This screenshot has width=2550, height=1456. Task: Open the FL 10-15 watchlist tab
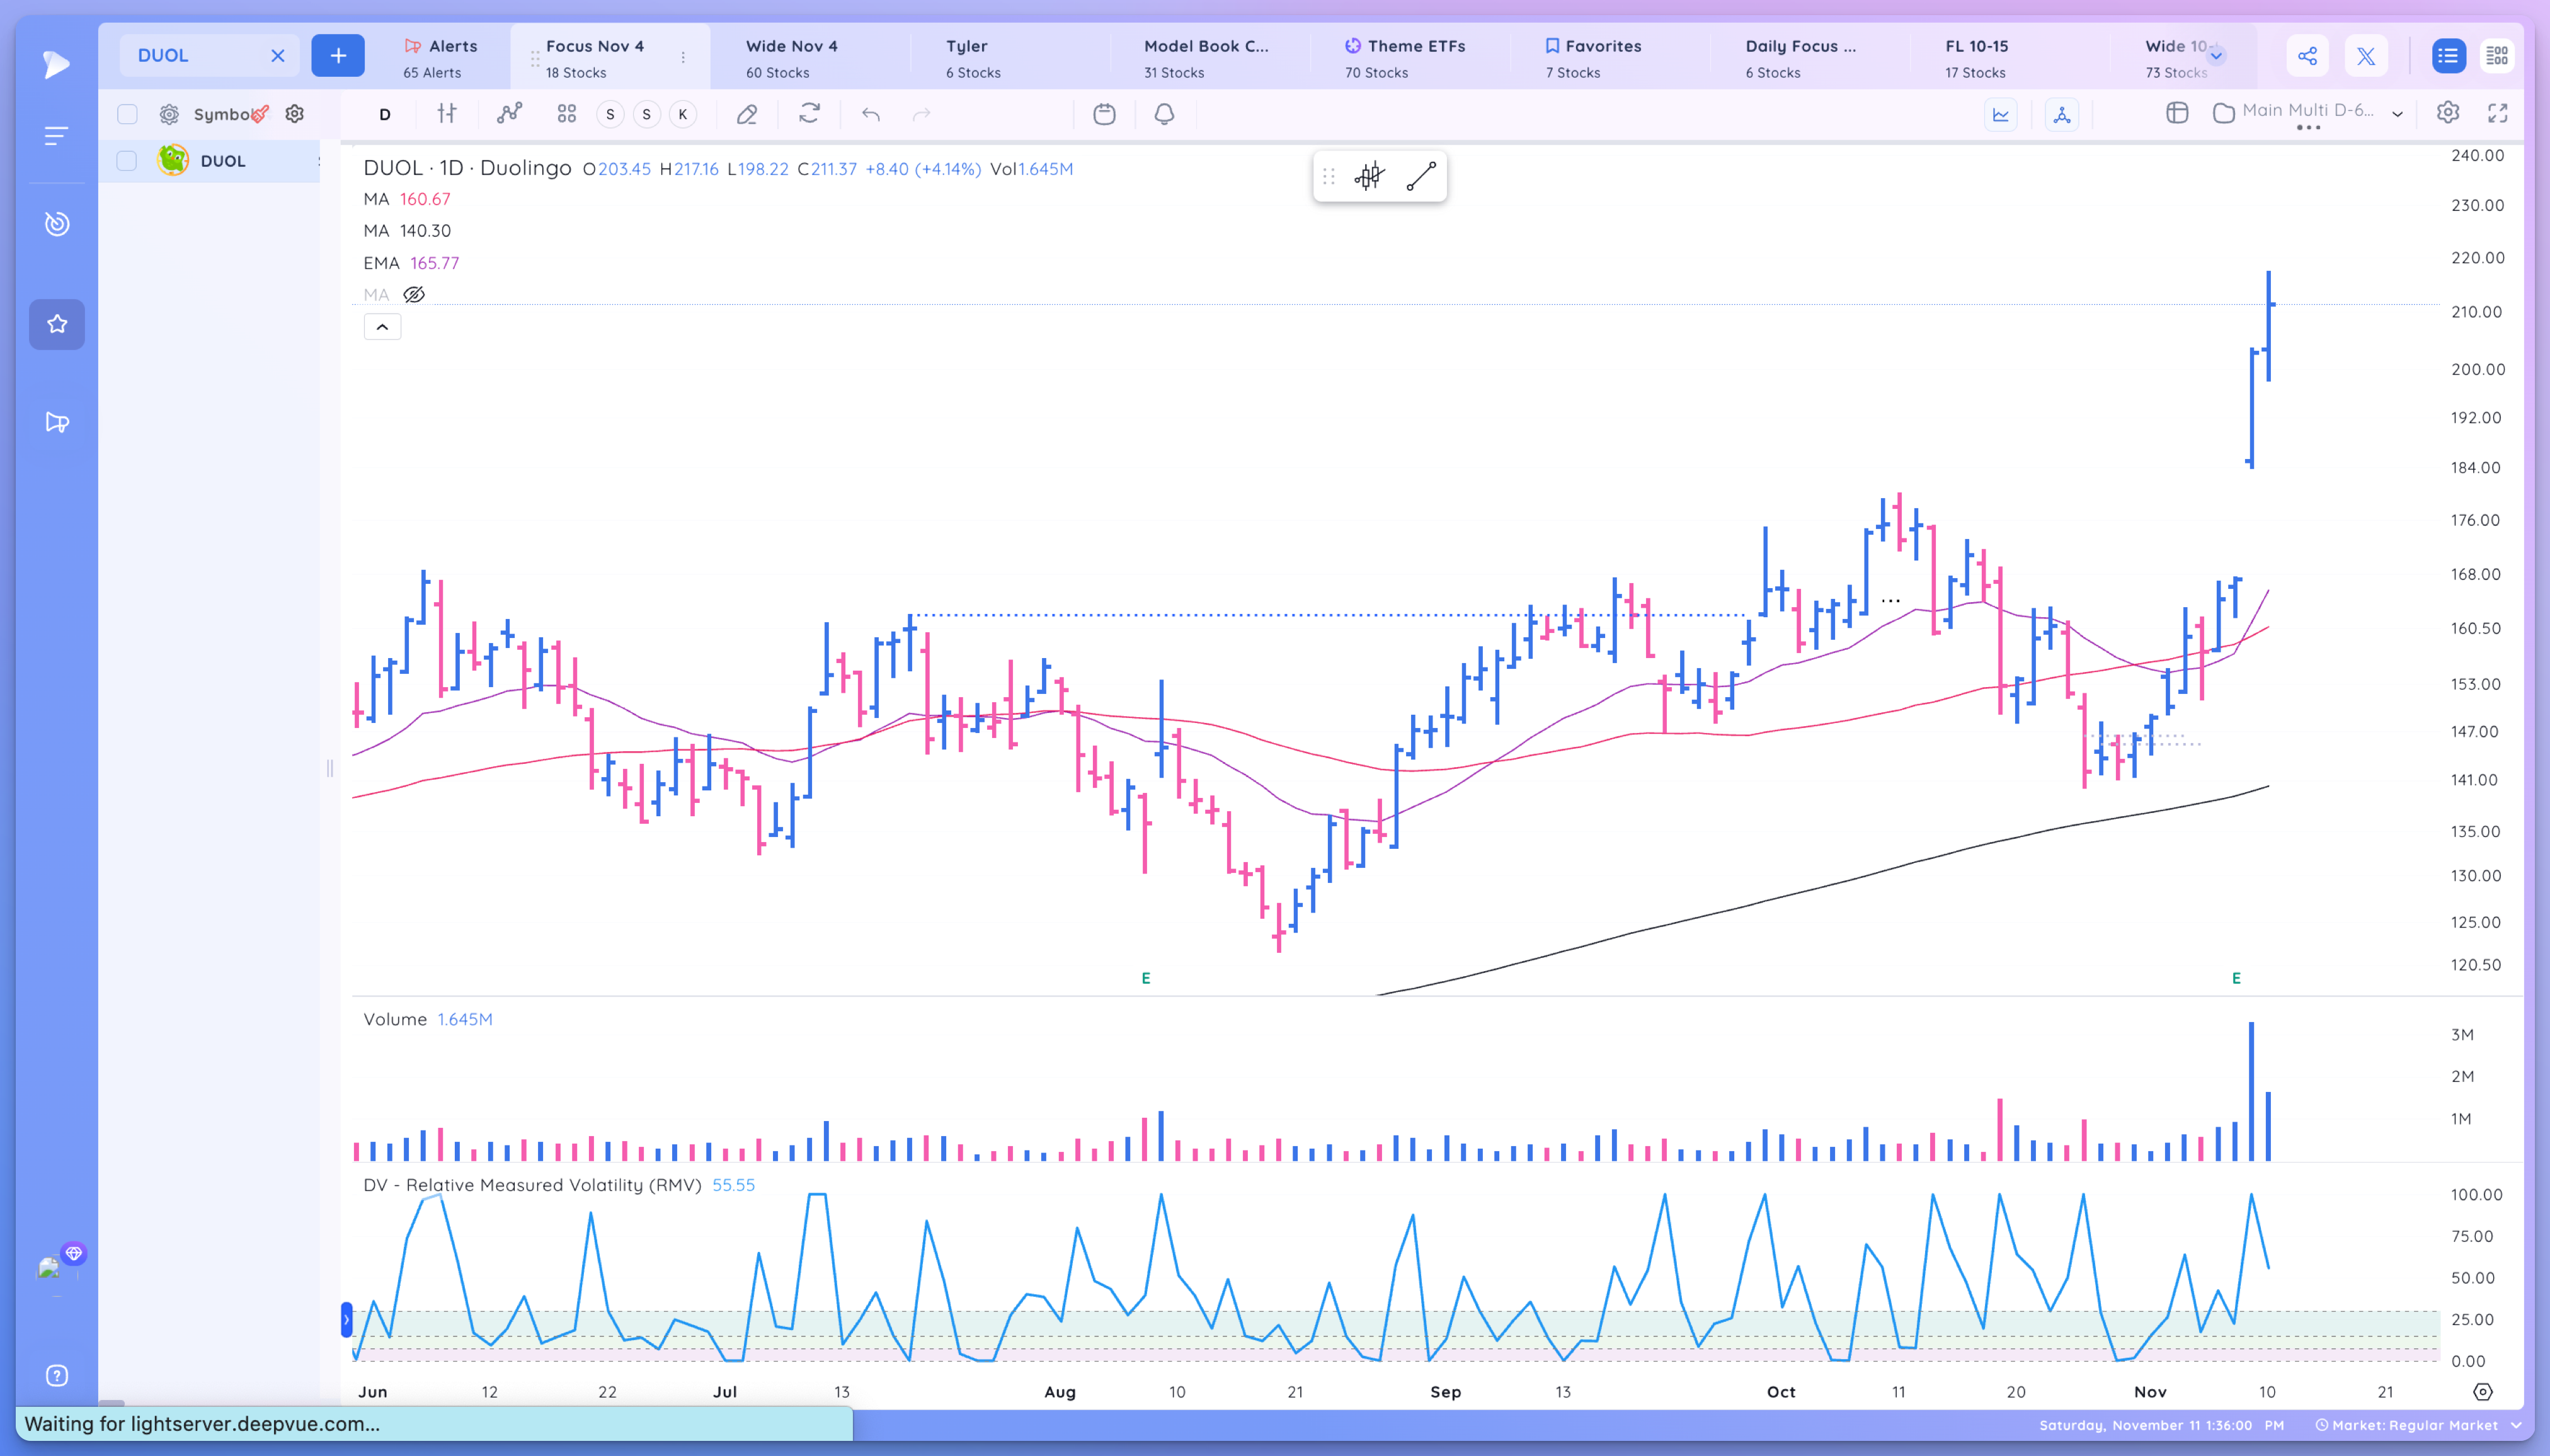(x=1975, y=57)
